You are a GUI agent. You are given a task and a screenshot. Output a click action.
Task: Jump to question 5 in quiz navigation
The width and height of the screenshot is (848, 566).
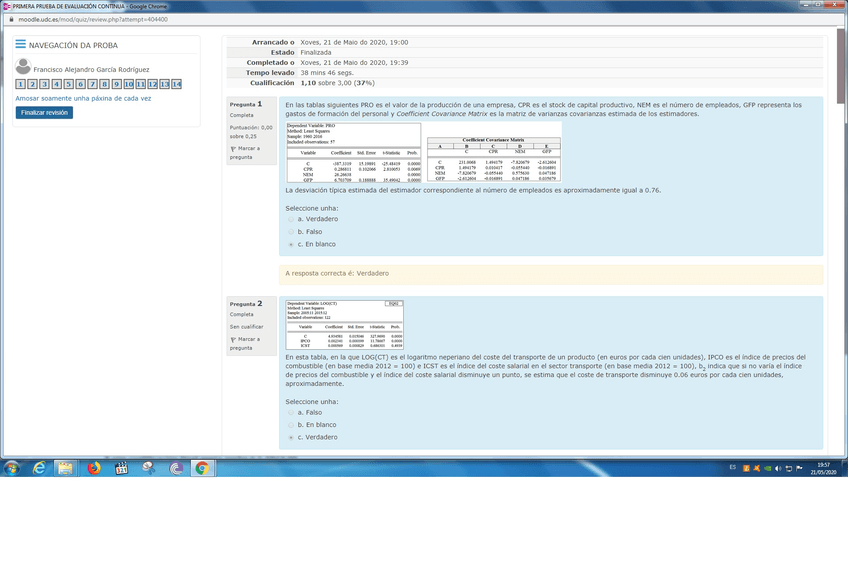pyautogui.click(x=68, y=85)
